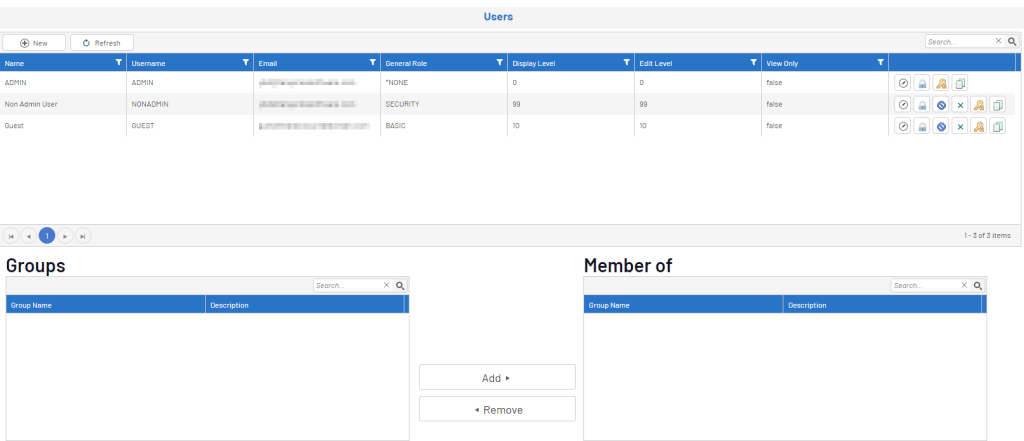Click Remove button between group lists
The image size is (1024, 441).
497,409
